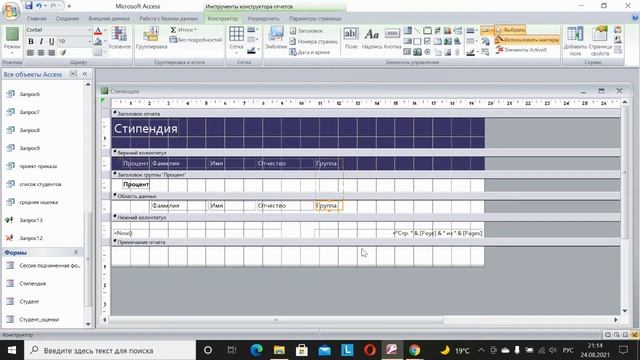Insert Номера страниц page numbers

coord(313,41)
